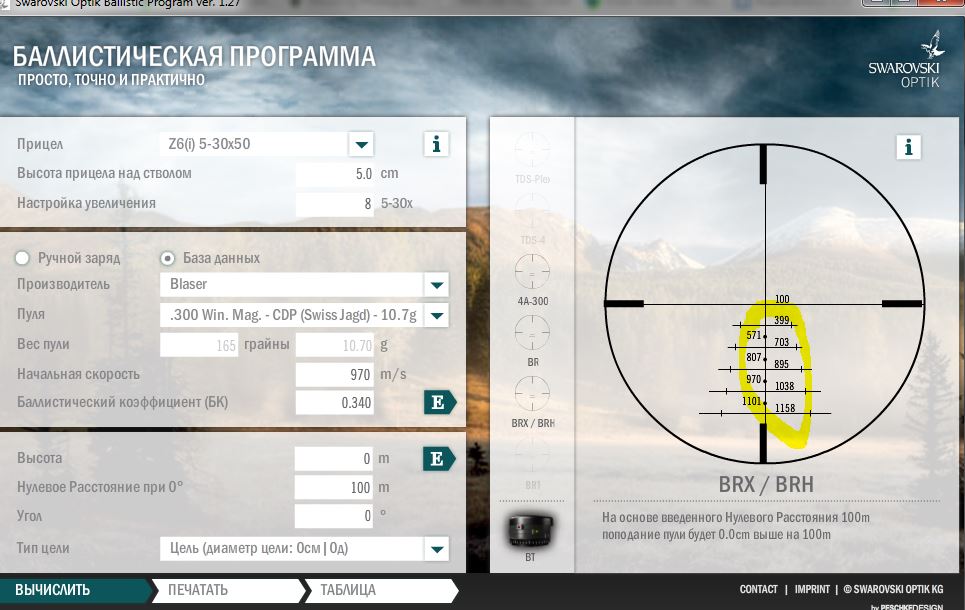
Task: Select the База данных radio button
Action: click(x=168, y=258)
